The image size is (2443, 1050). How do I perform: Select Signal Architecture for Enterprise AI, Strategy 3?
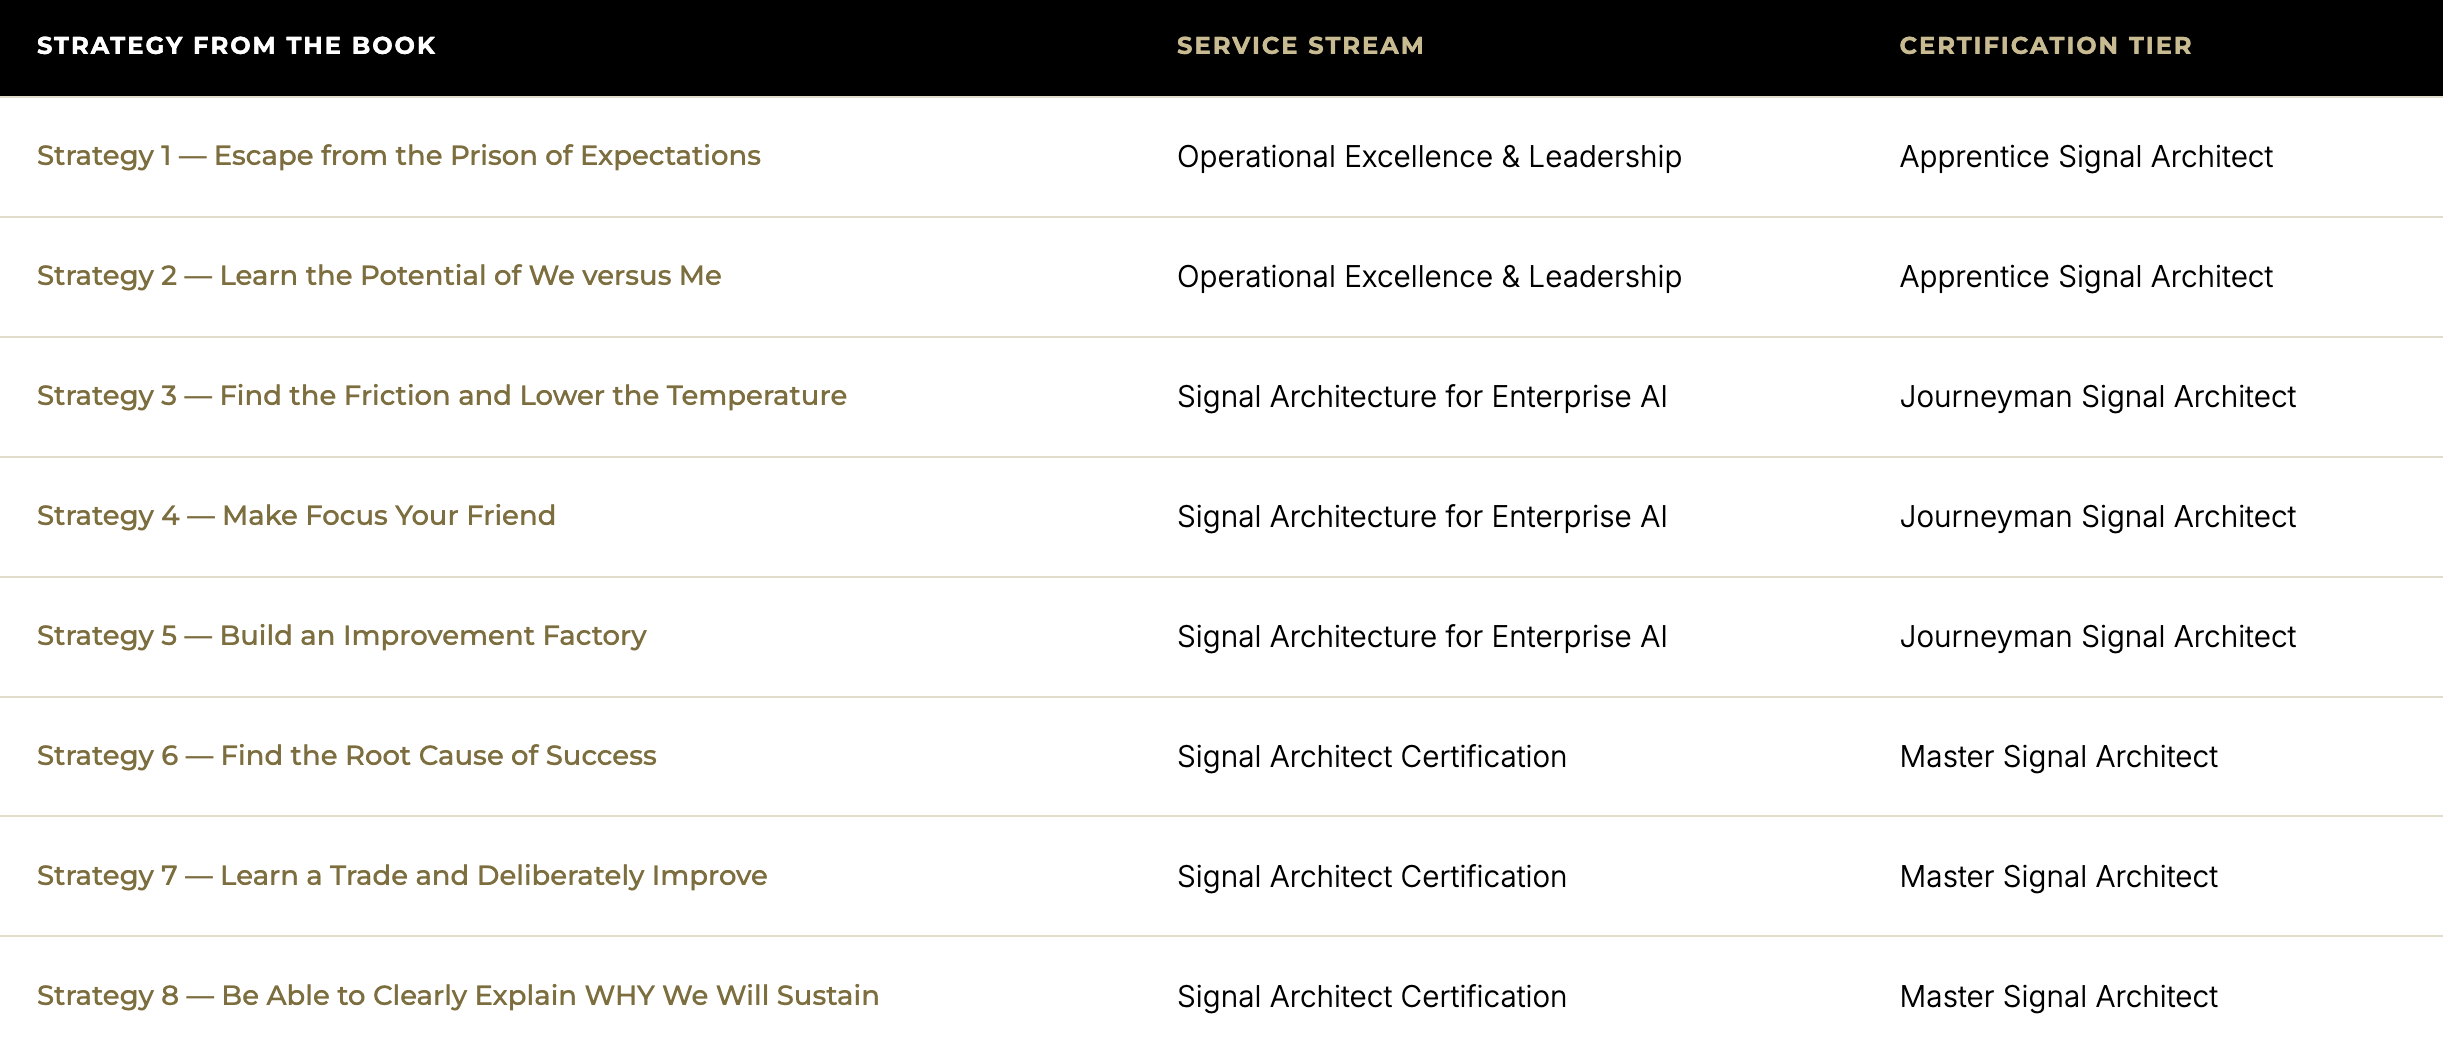[1422, 397]
